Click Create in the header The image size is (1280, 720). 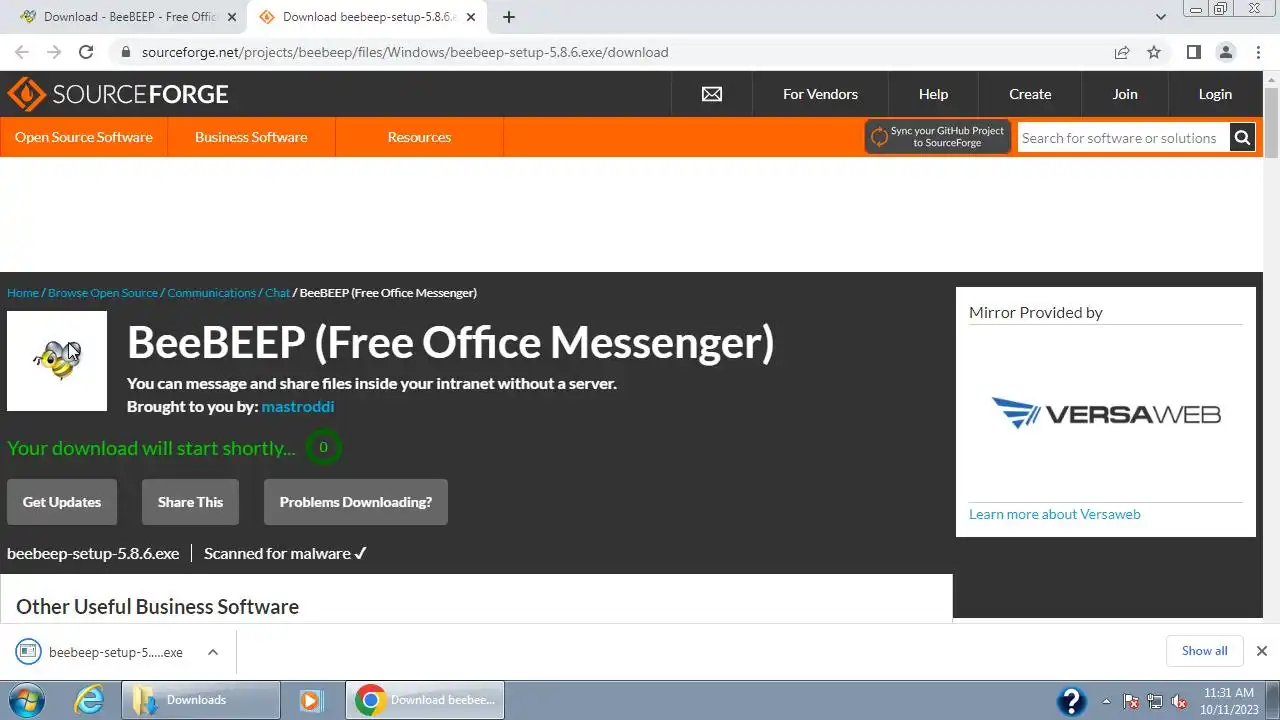coord(1030,94)
